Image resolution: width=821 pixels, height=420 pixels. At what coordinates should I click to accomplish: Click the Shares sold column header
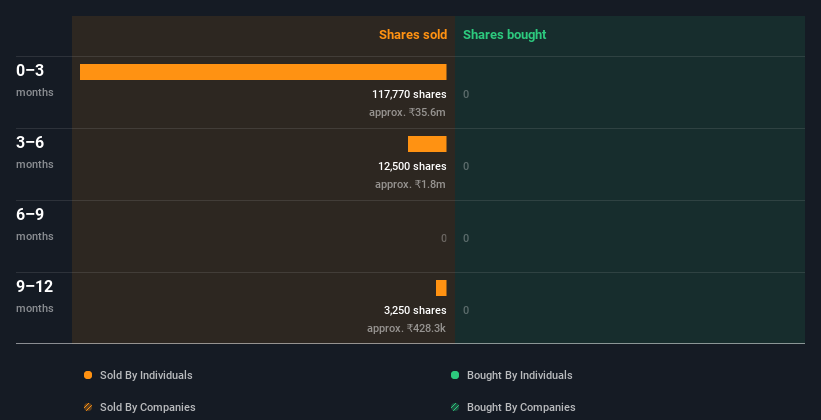coord(413,35)
